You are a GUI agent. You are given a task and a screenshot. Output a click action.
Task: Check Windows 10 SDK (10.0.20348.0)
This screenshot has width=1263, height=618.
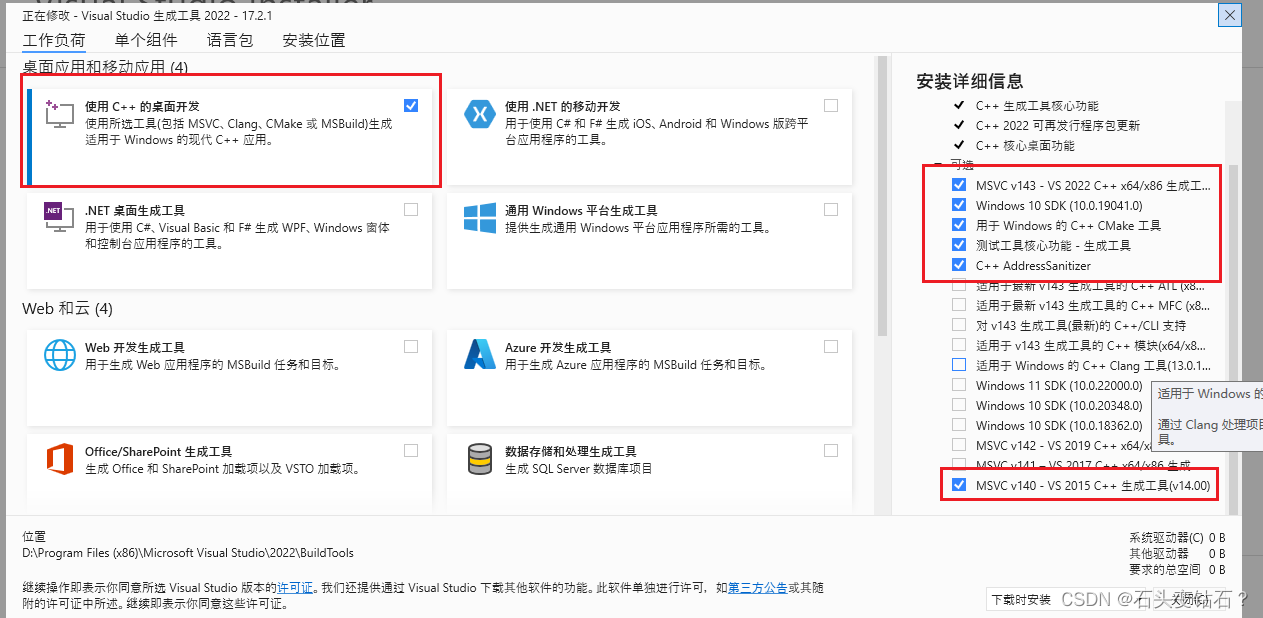point(959,405)
